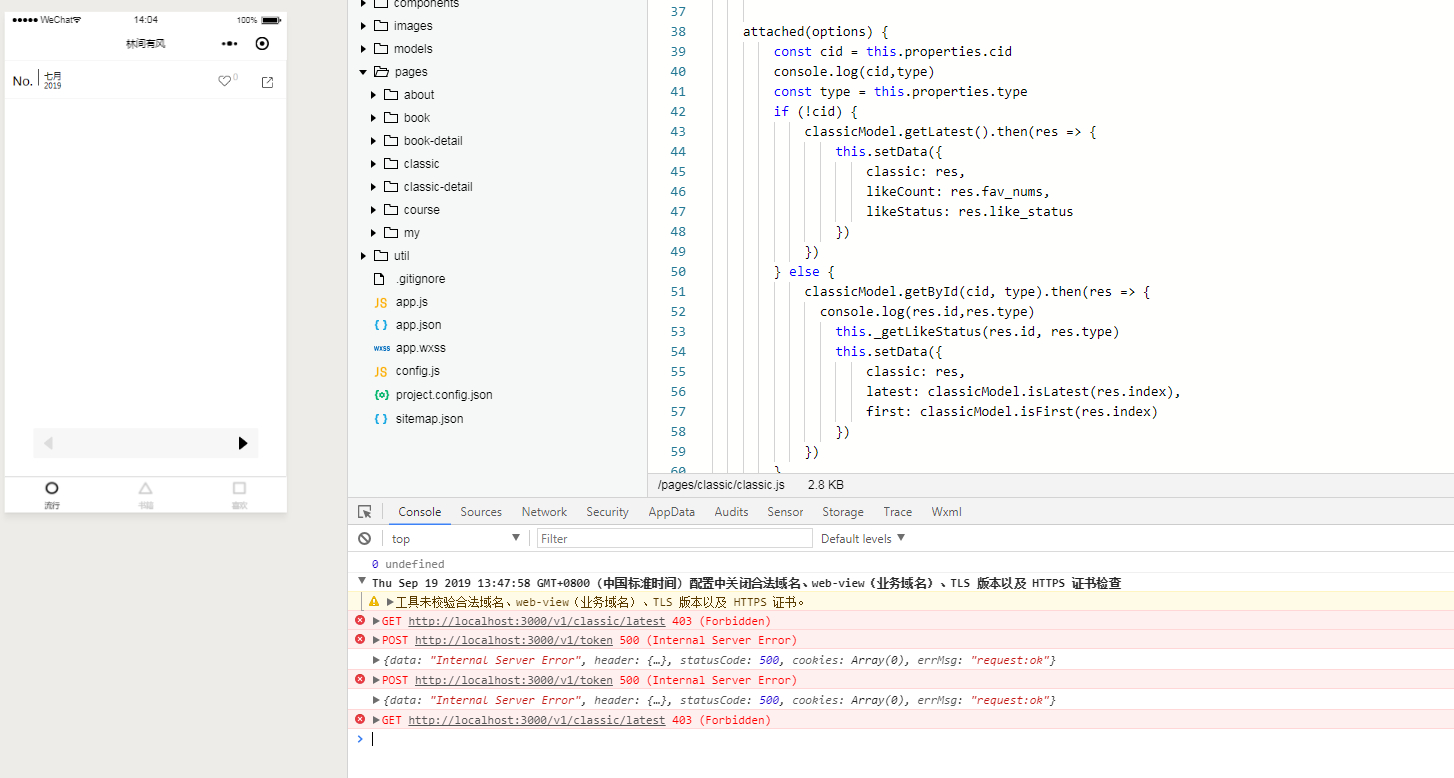Collapse the Thu Sep 19 log group
The height and width of the screenshot is (778, 1454).
coord(362,582)
